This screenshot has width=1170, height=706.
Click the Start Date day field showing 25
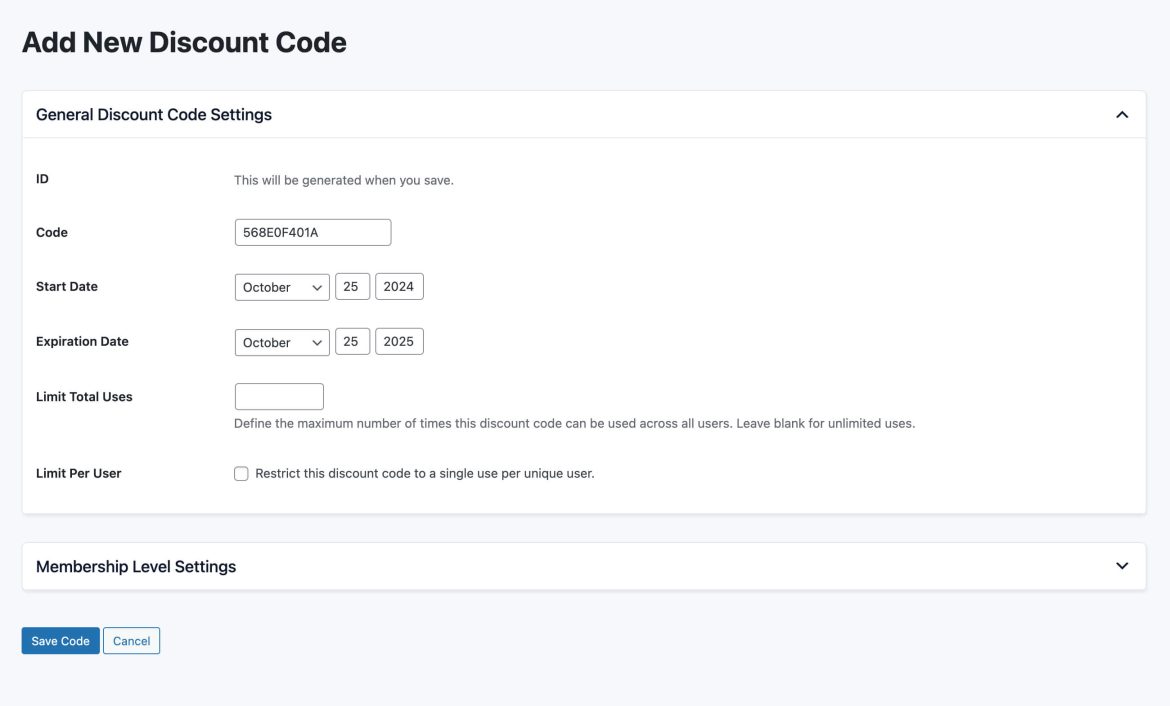point(351,286)
